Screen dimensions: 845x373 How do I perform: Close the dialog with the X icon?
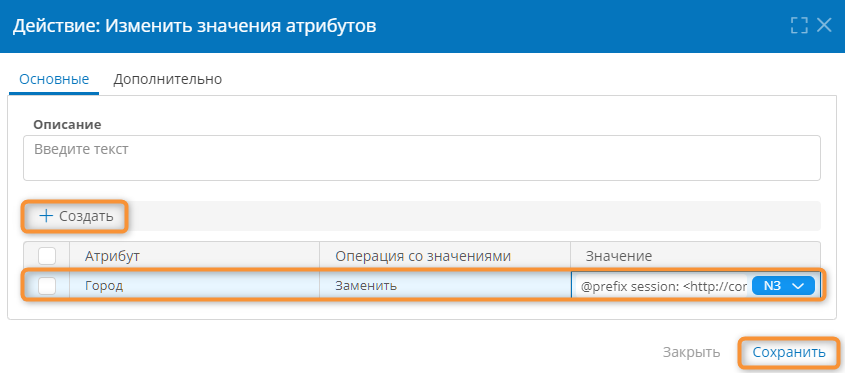click(825, 25)
